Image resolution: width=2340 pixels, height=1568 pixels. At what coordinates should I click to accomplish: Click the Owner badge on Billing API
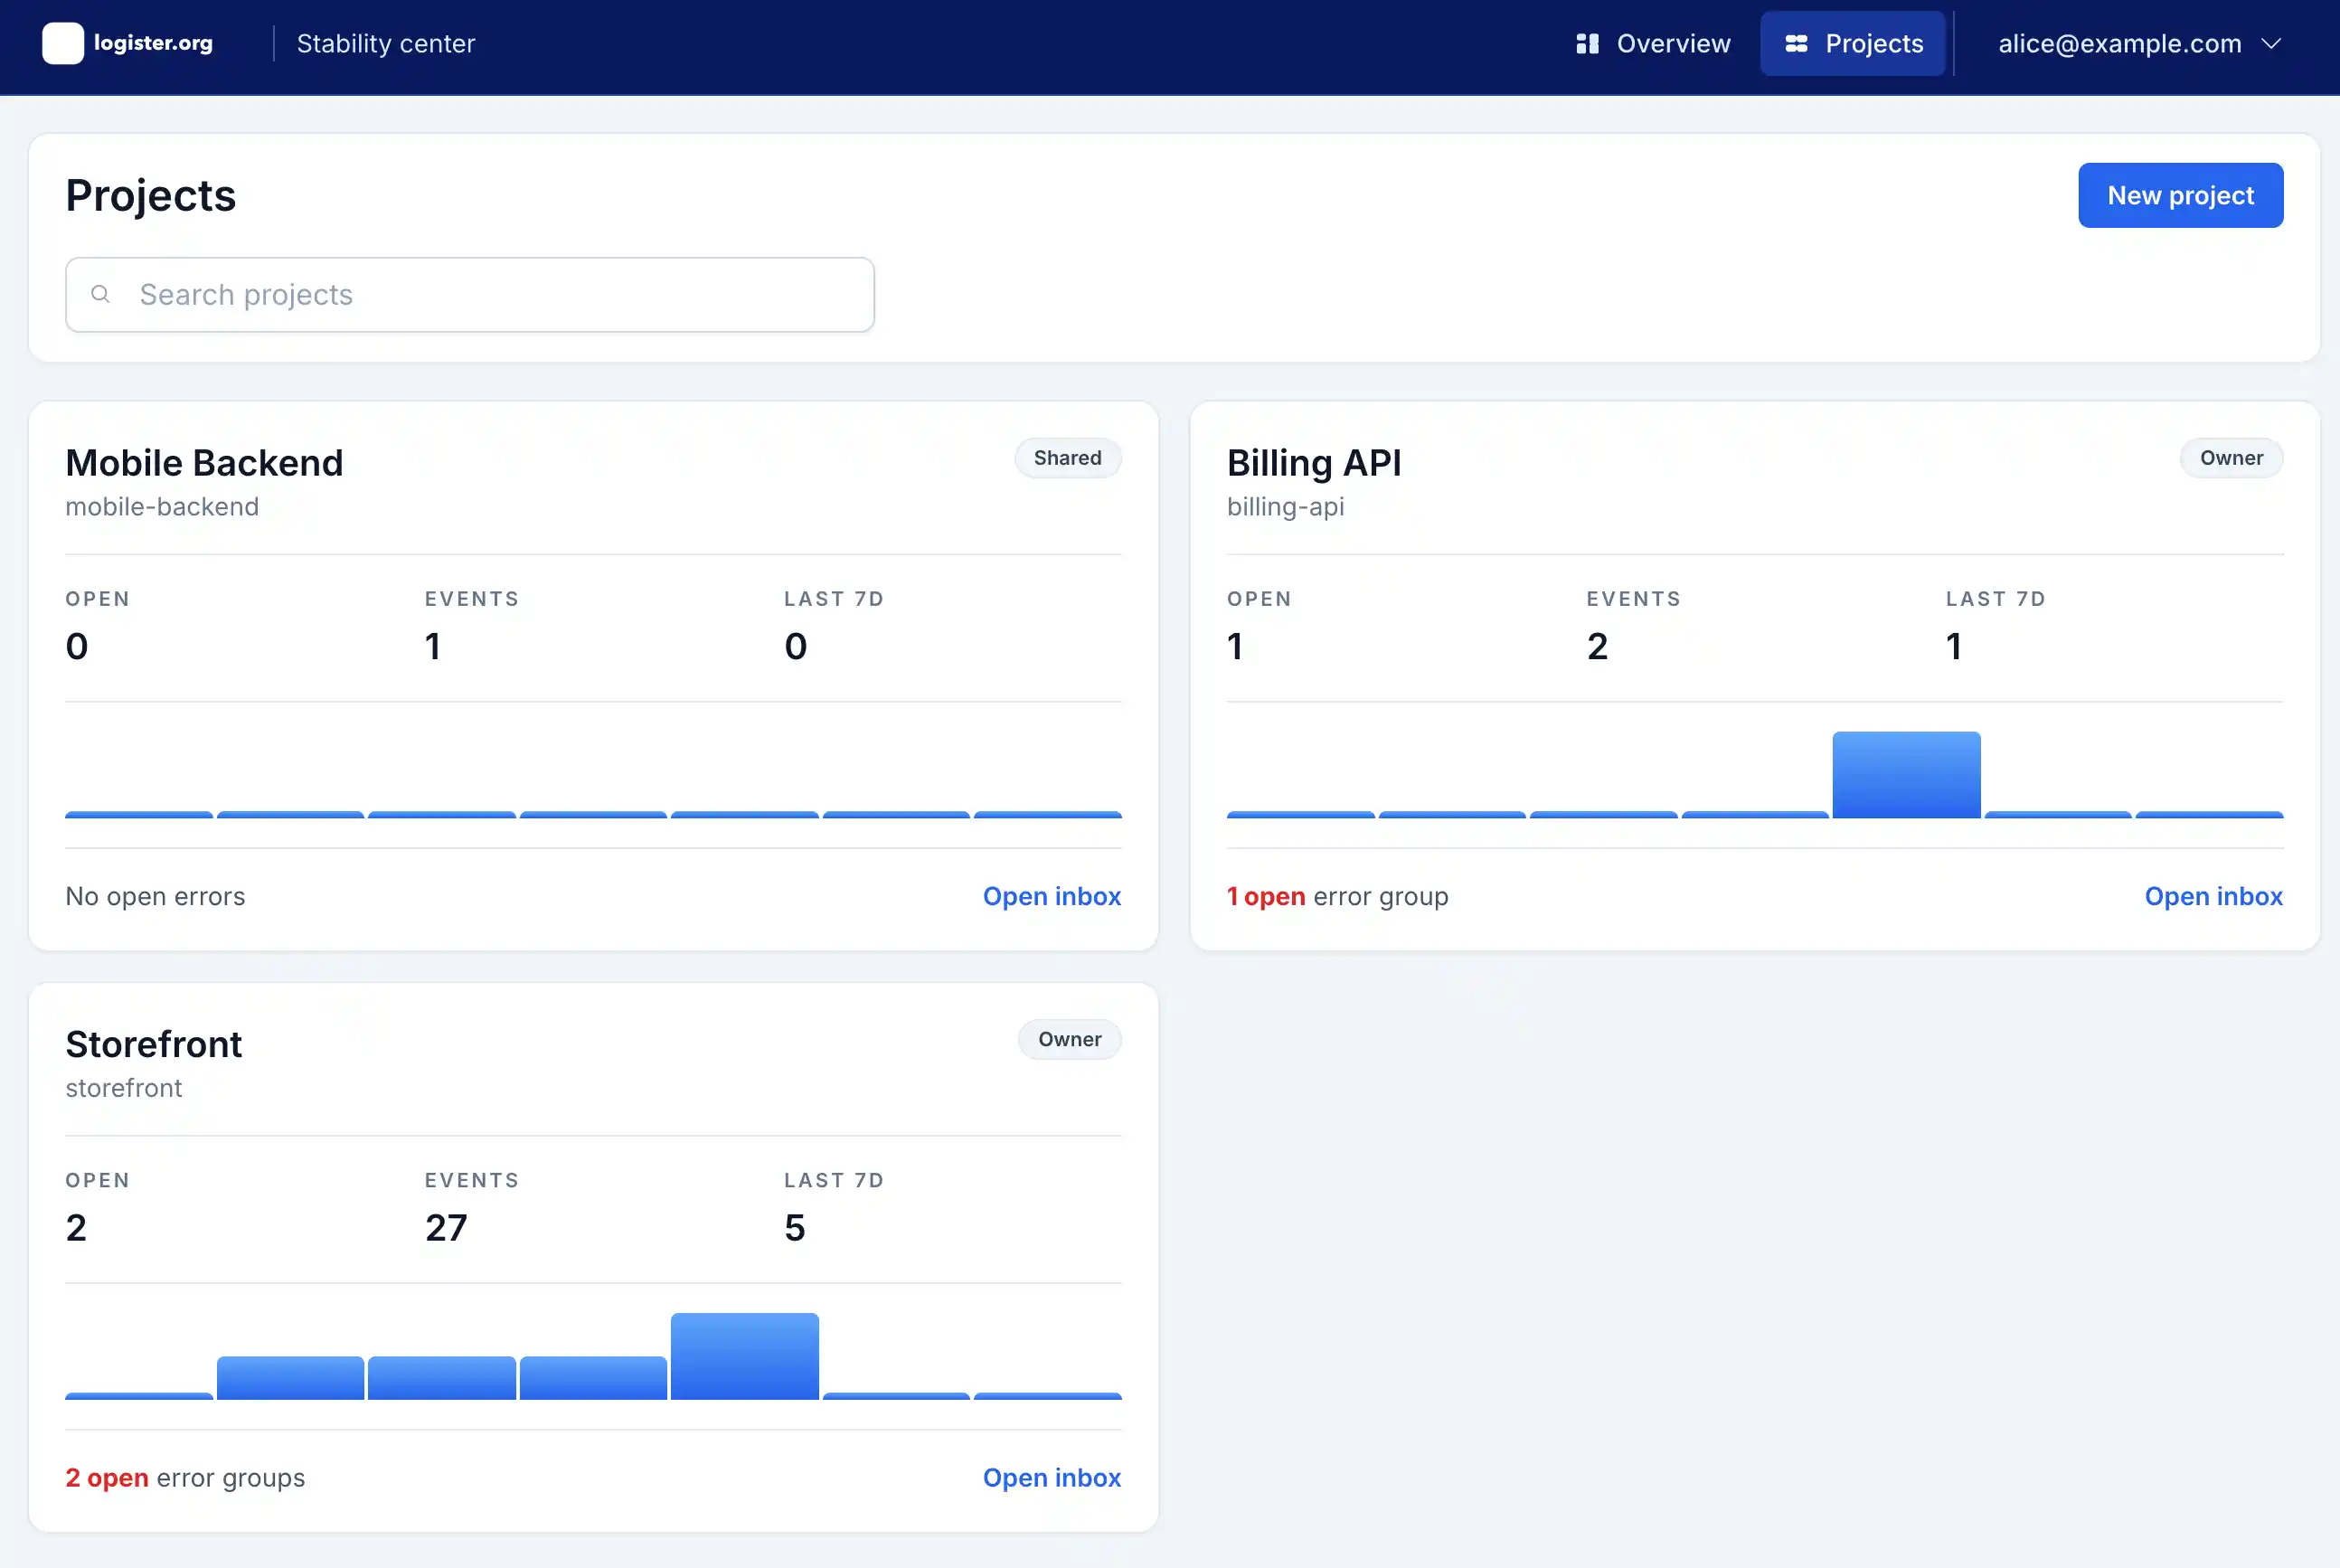pos(2231,457)
